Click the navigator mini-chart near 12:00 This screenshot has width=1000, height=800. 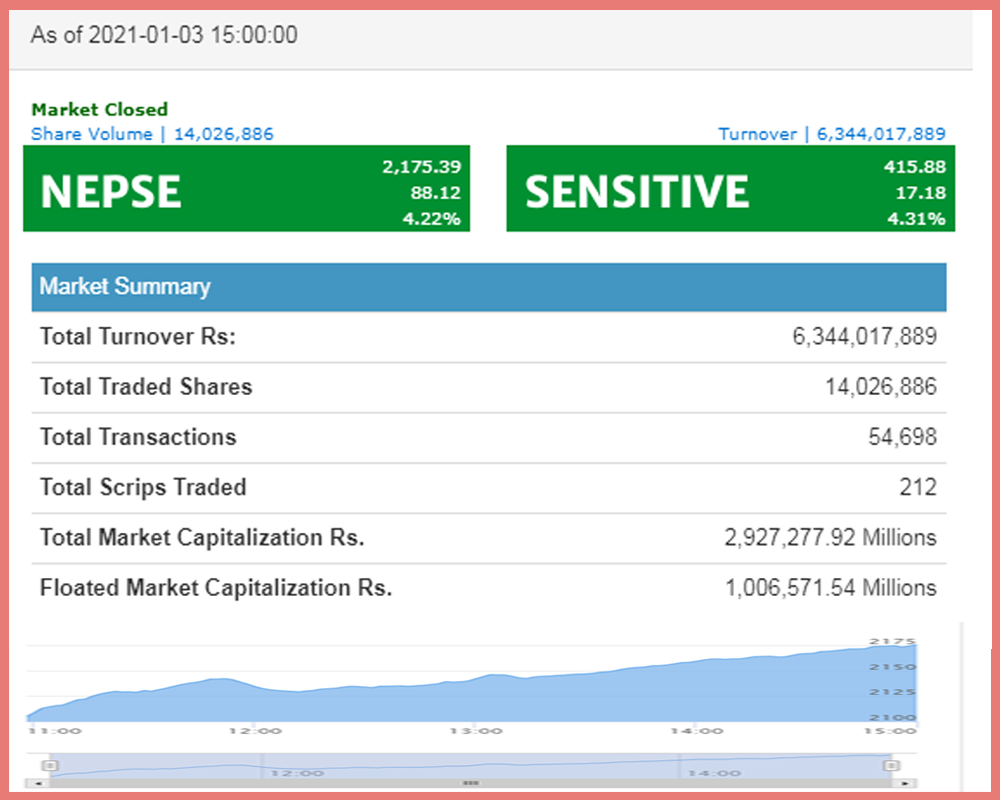click(297, 767)
